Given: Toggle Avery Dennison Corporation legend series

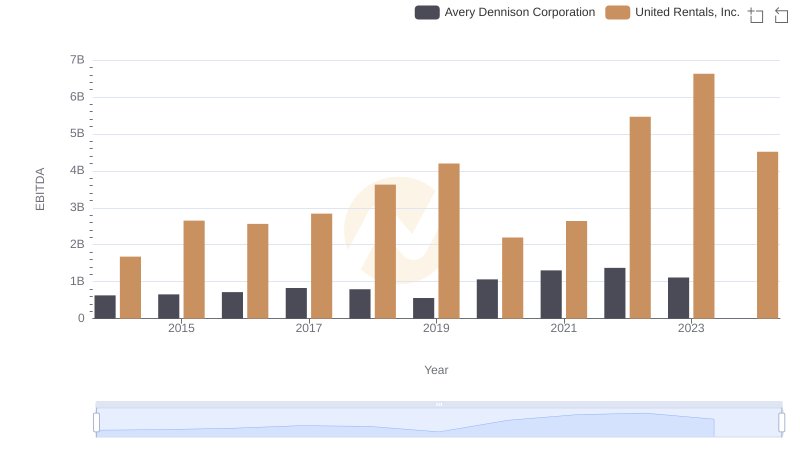Looking at the screenshot, I should [505, 12].
